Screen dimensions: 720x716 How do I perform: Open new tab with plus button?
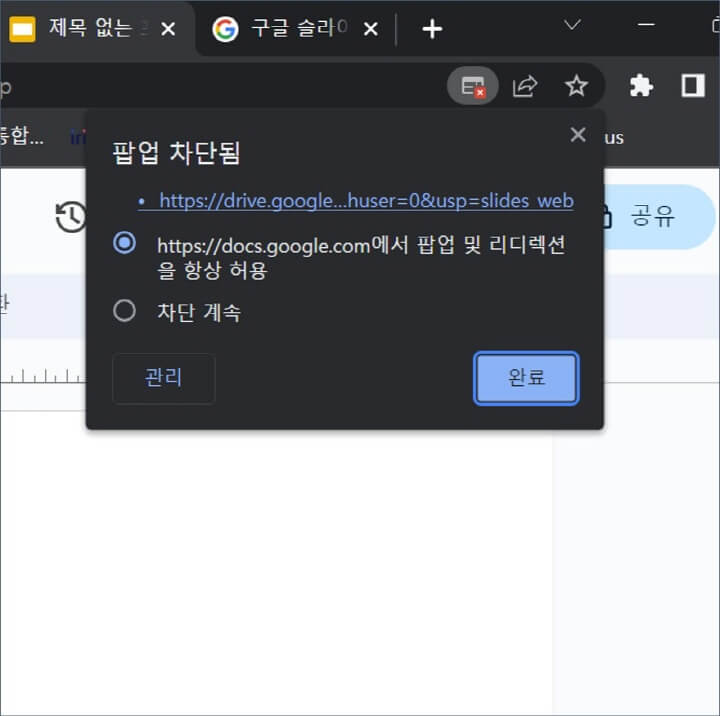pyautogui.click(x=432, y=29)
